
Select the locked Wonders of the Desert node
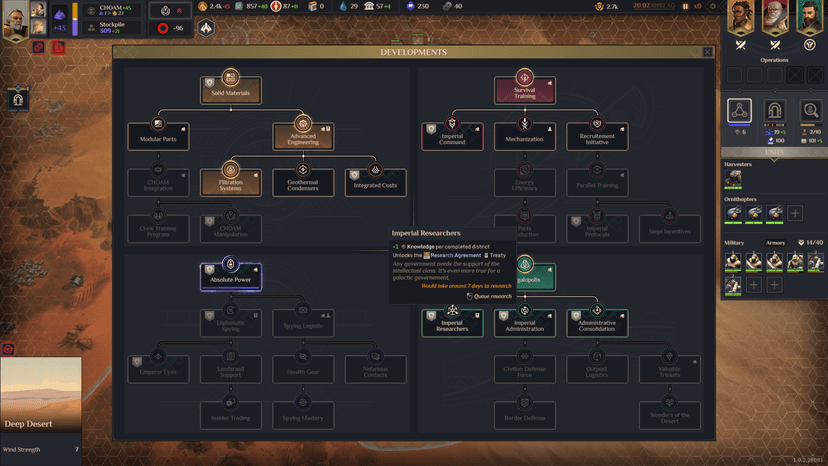(x=670, y=415)
